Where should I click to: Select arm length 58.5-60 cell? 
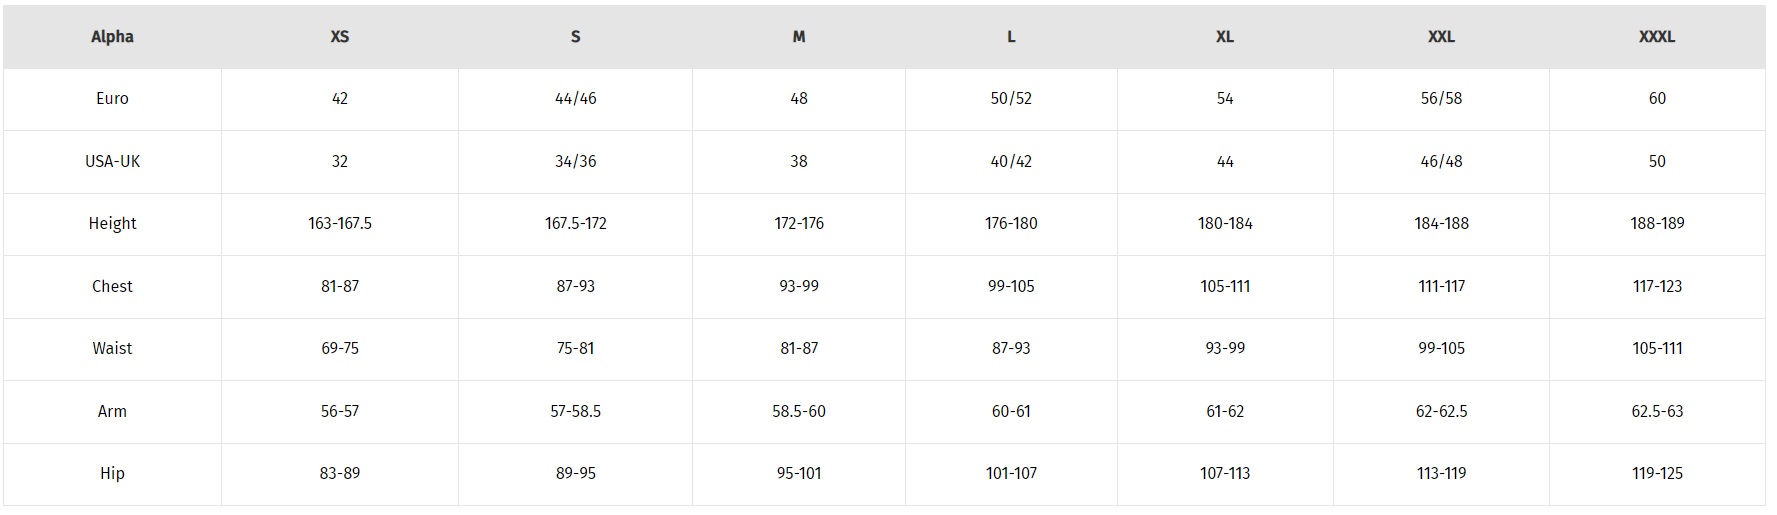pos(798,411)
